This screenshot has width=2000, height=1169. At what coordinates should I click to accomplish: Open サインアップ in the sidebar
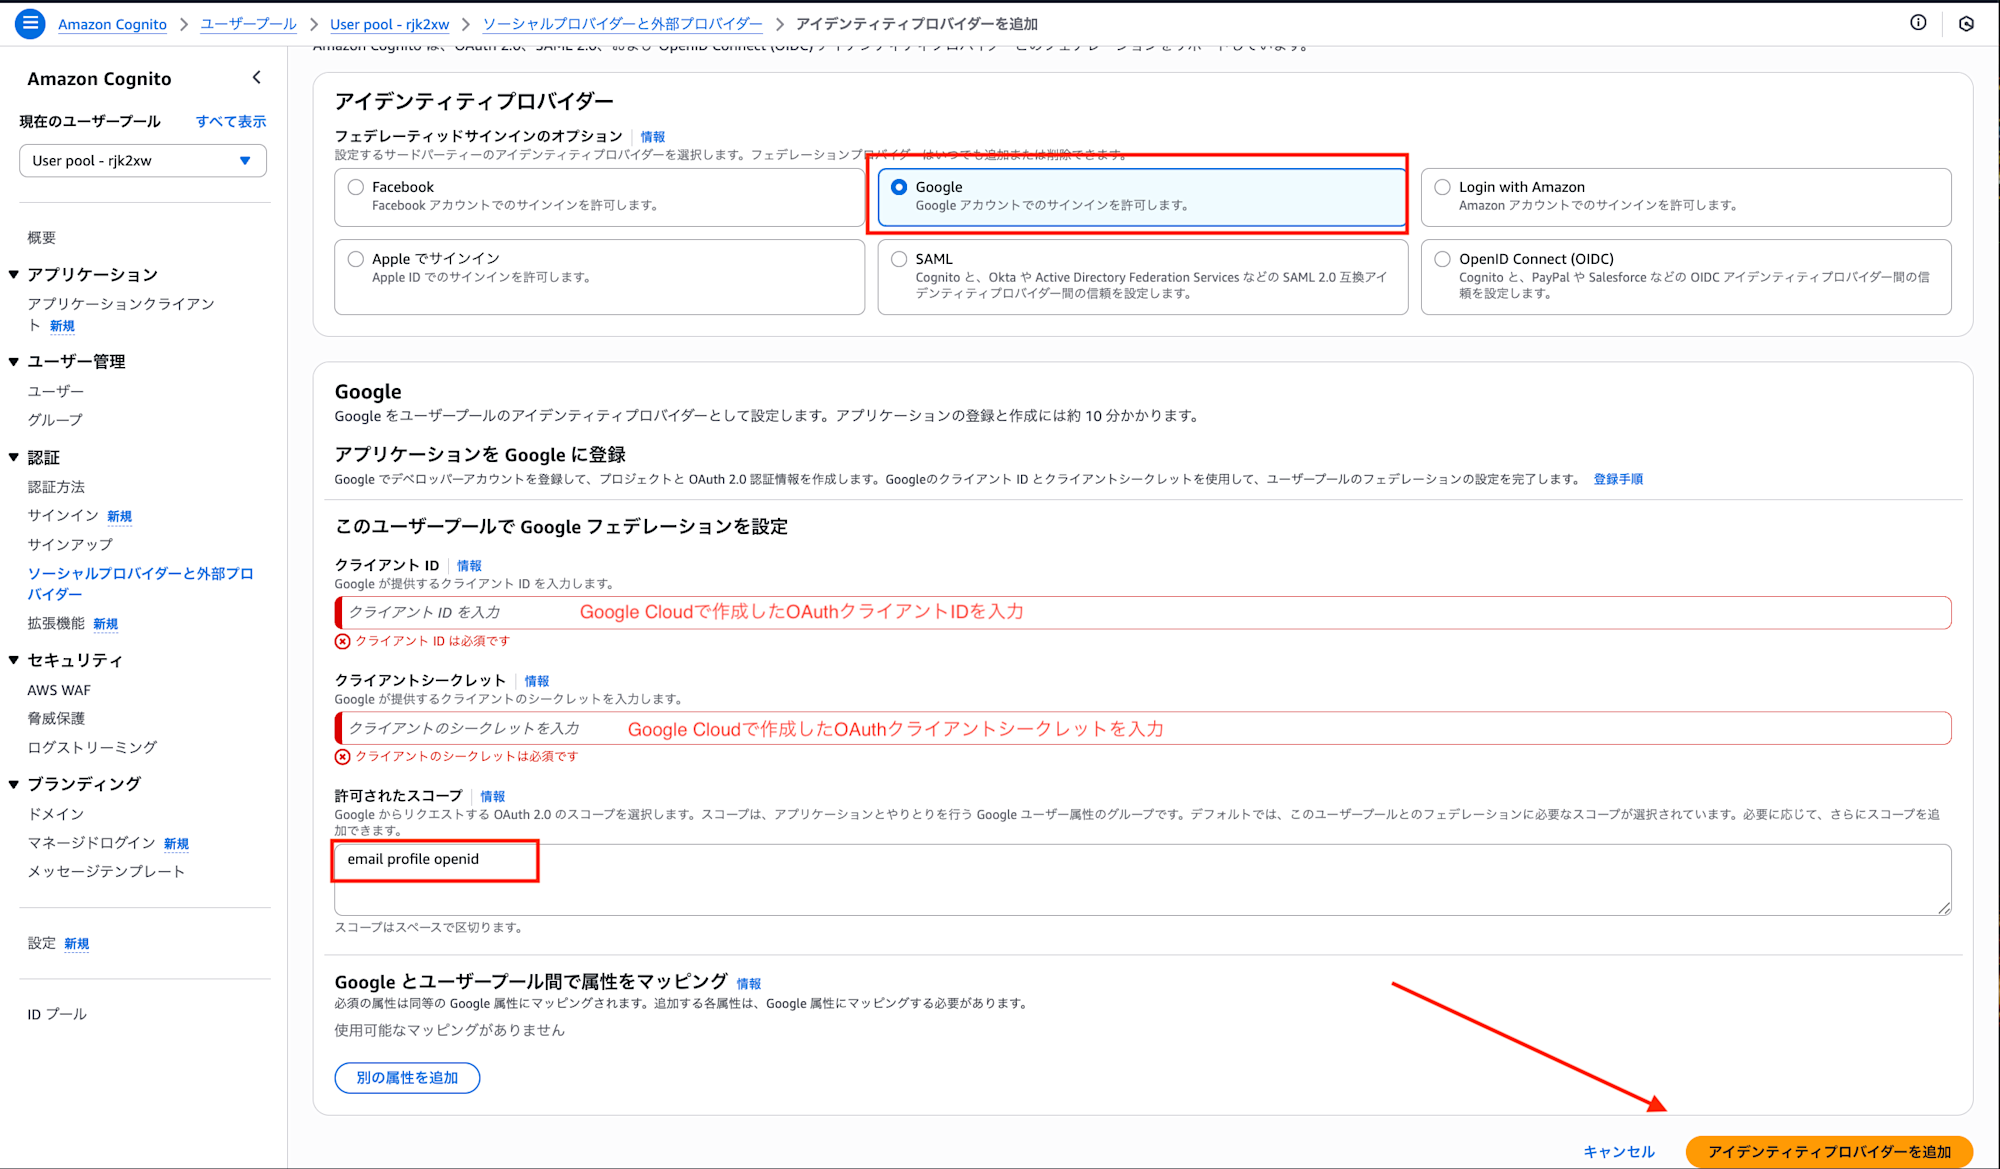[70, 545]
